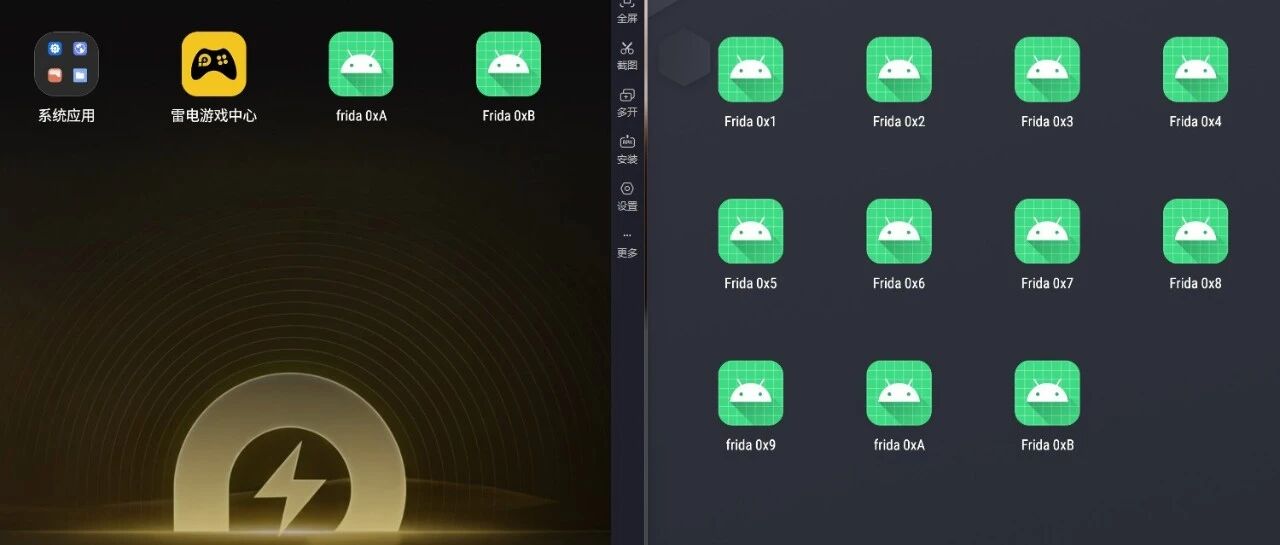Open the 系统应用 folder
1280x545 pixels.
(x=66, y=64)
